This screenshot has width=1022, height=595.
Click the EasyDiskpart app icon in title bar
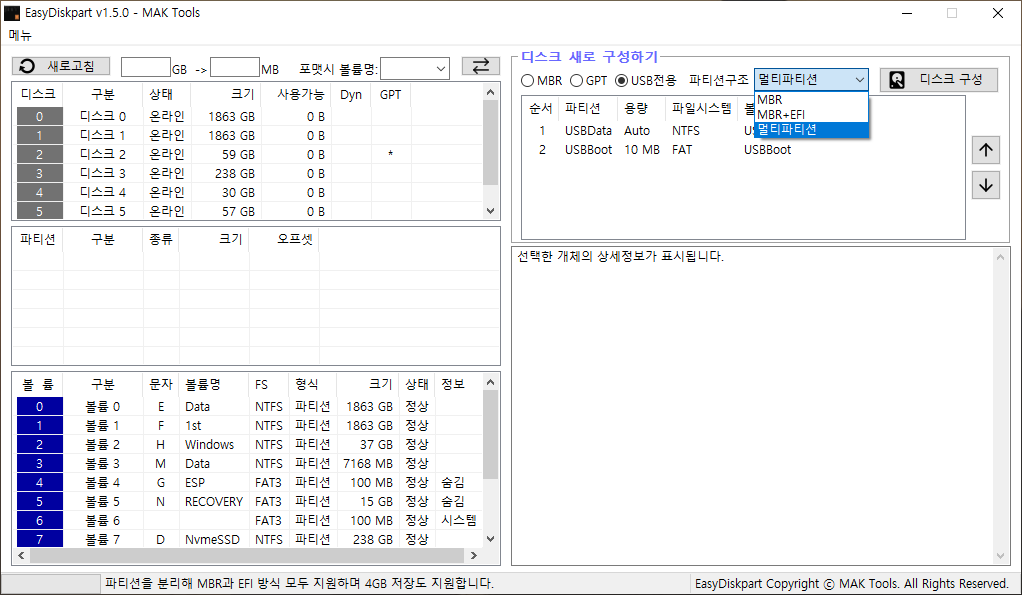click(x=12, y=12)
